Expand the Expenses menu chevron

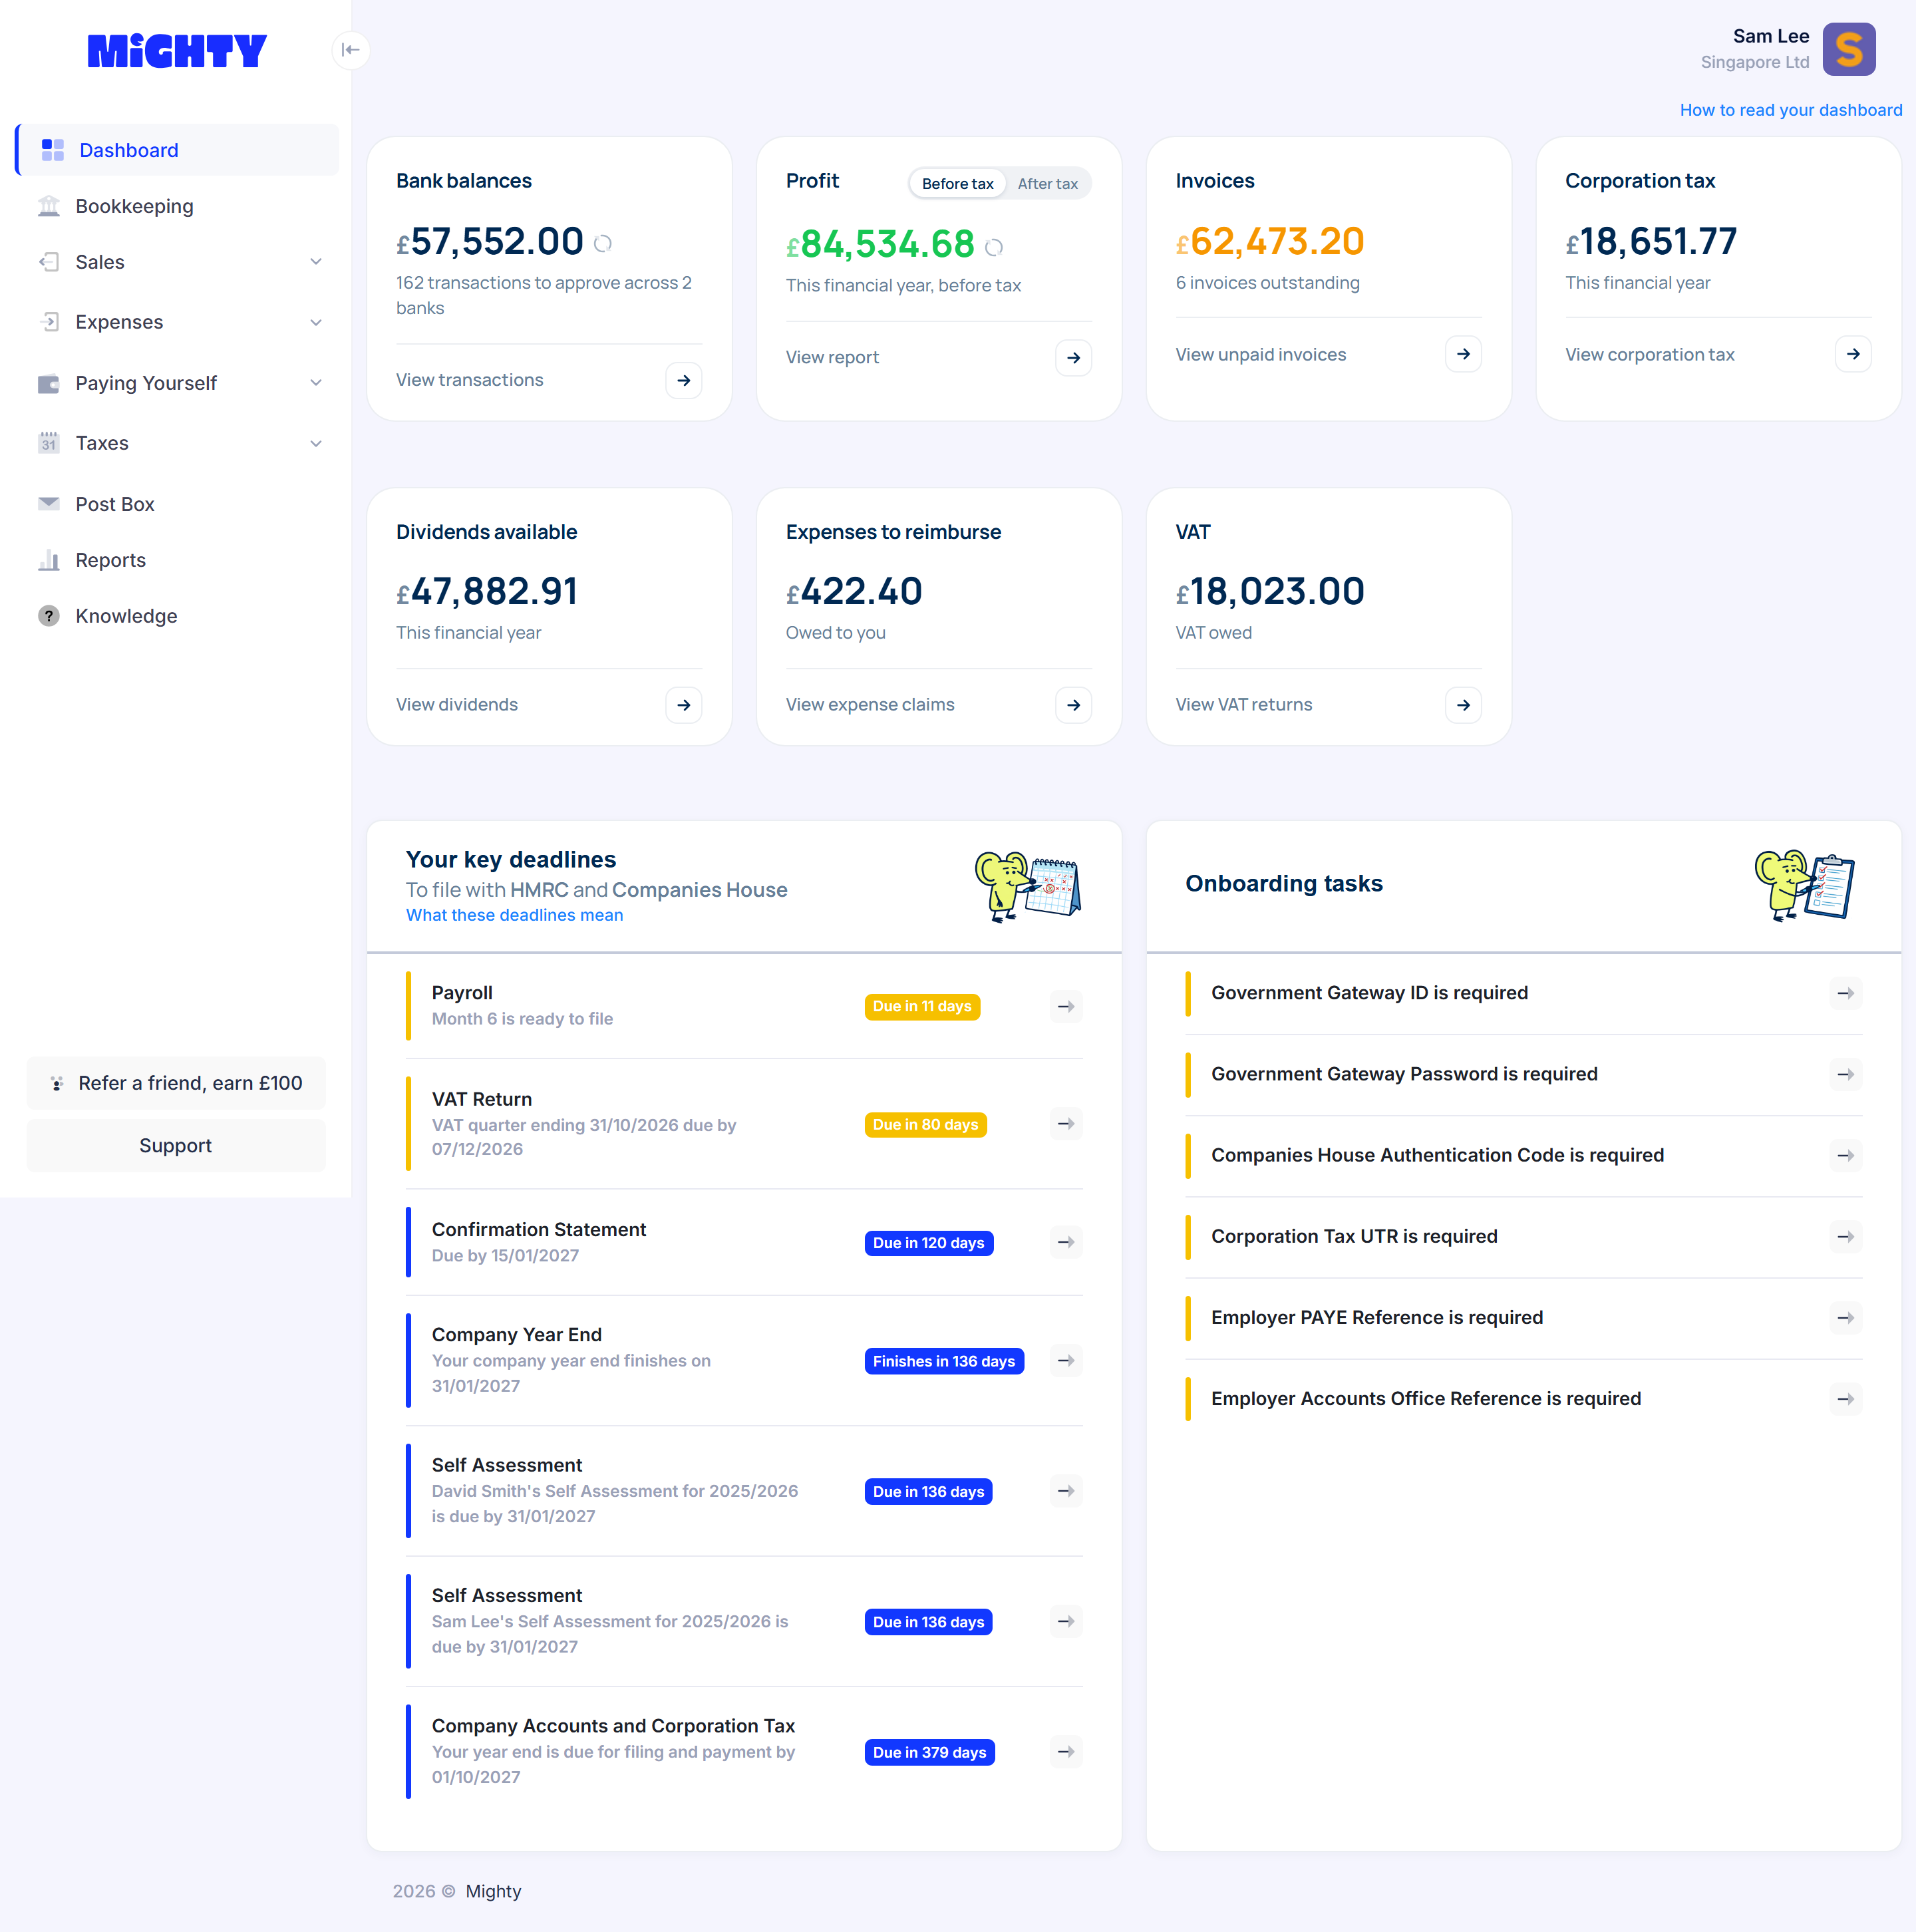[x=316, y=322]
